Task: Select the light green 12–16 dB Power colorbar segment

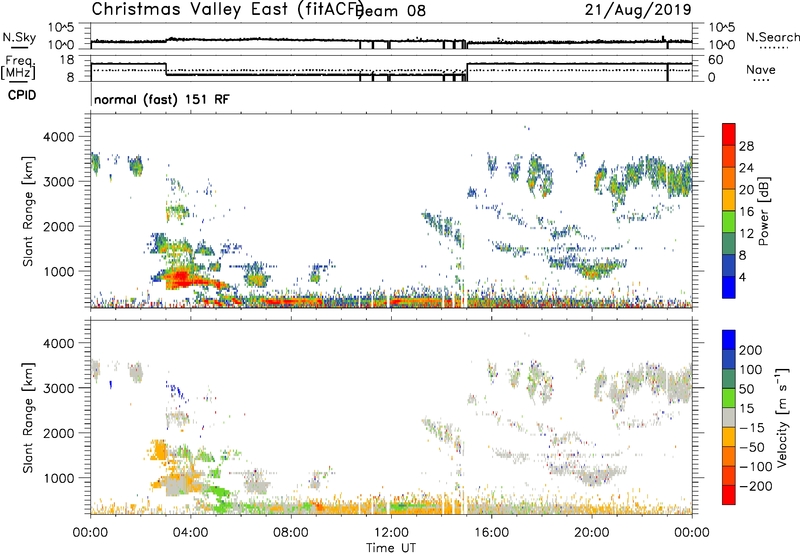Action: 729,222
